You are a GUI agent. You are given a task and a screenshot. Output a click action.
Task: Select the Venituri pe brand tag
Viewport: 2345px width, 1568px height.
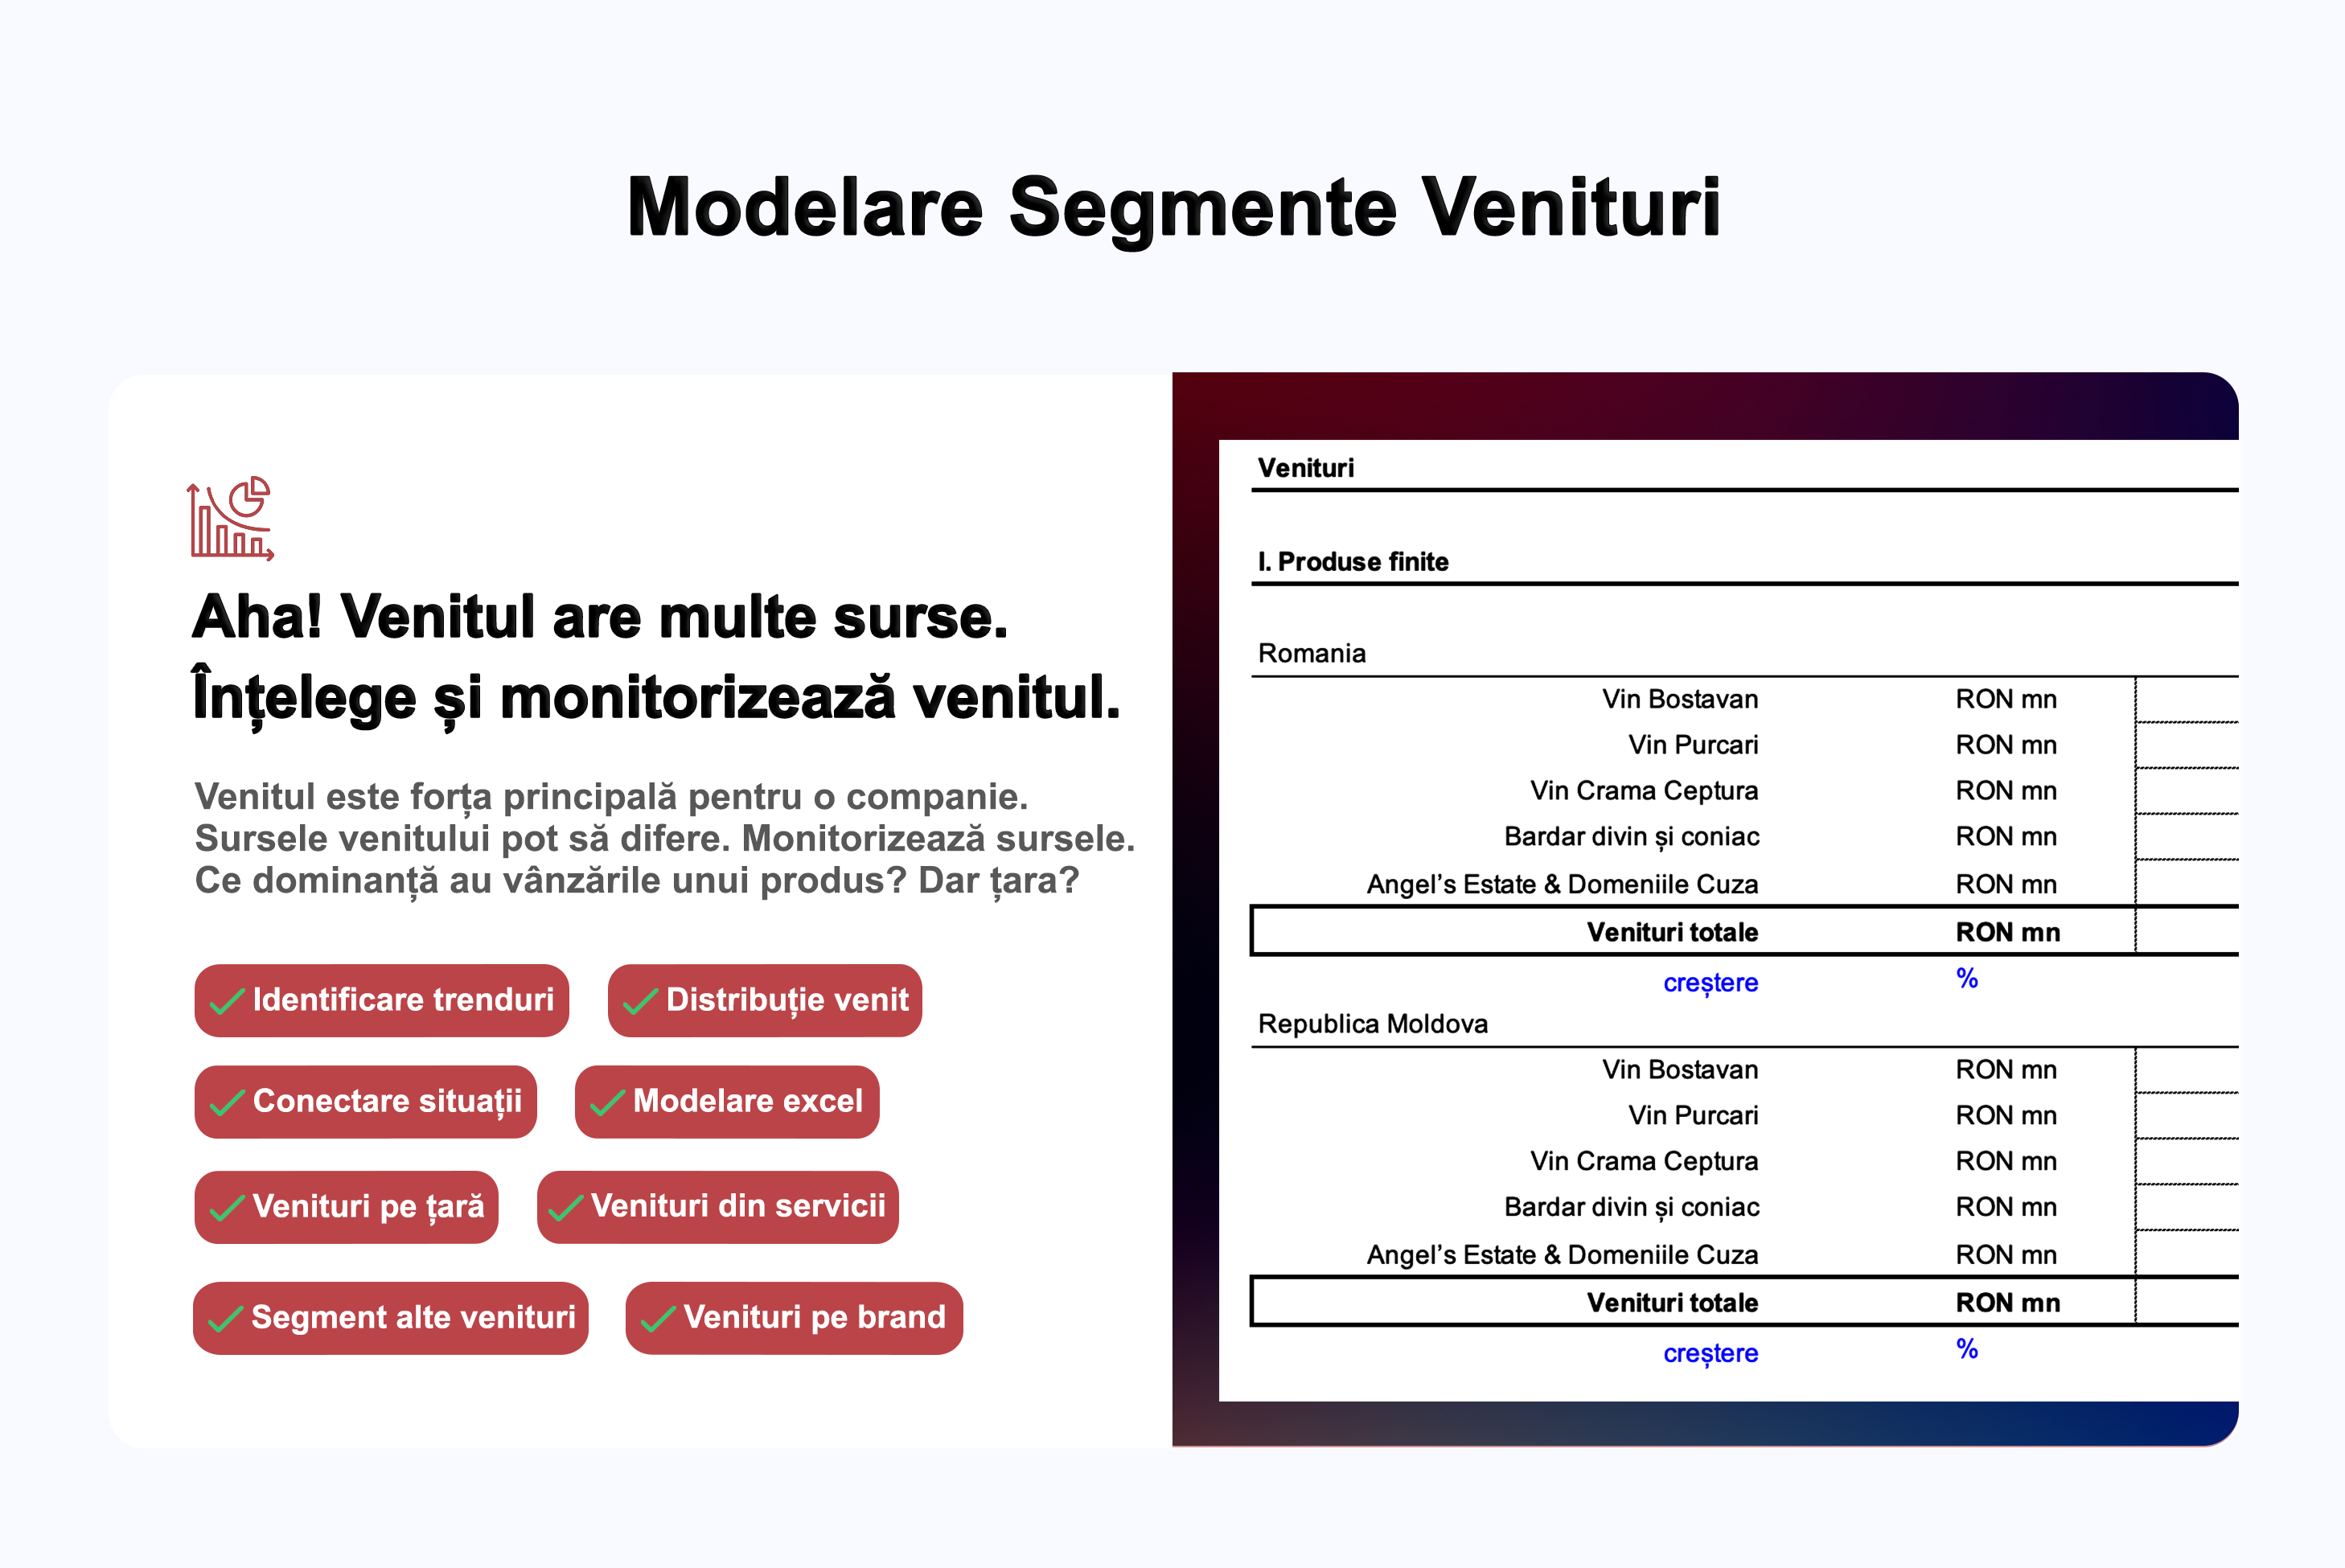pyautogui.click(x=794, y=1318)
